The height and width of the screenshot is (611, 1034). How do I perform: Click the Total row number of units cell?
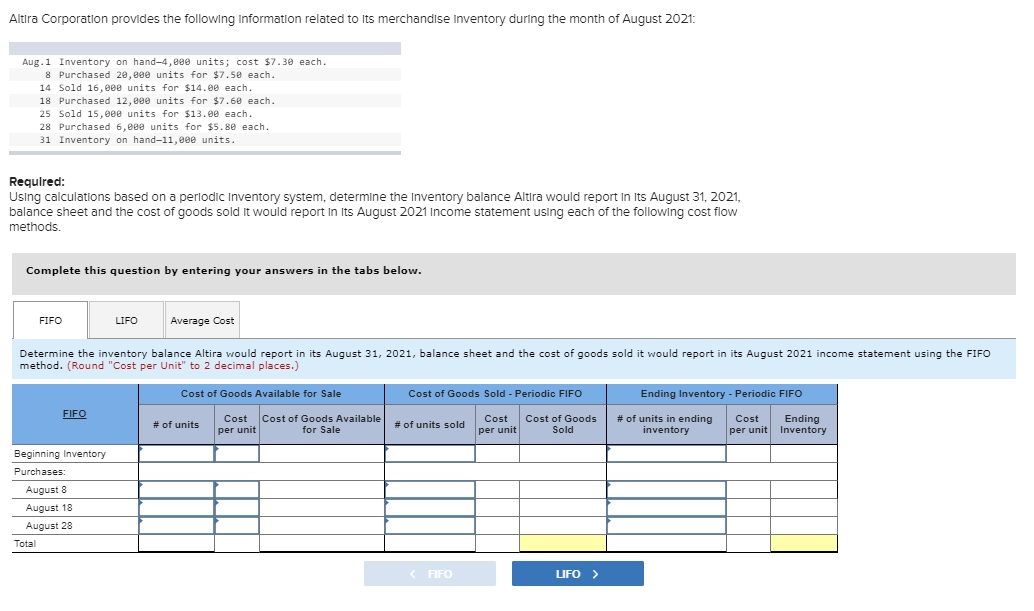tap(176, 543)
